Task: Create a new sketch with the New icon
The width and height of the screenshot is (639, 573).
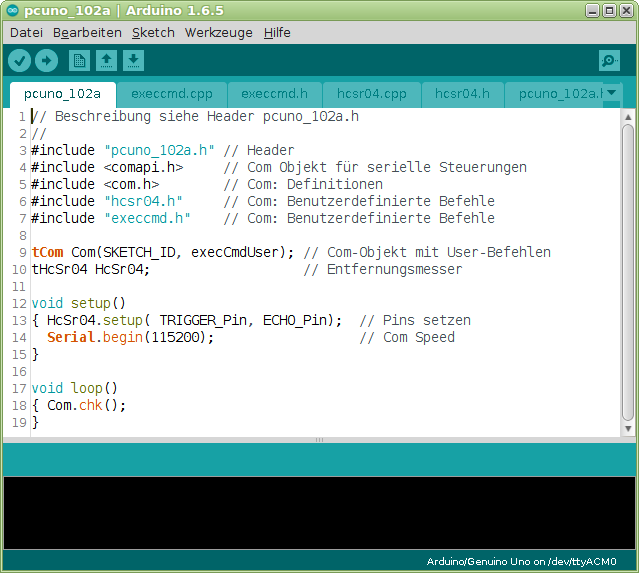Action: click(79, 61)
